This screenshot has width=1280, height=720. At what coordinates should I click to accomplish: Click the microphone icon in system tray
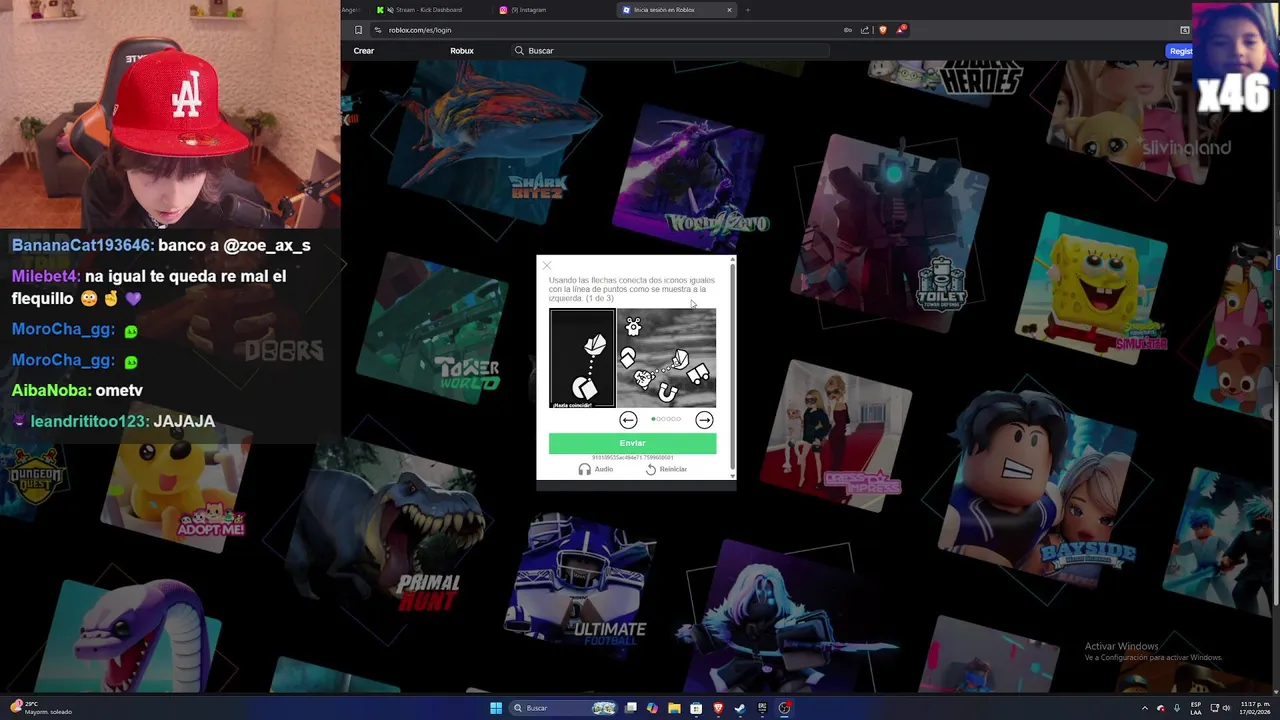1177,708
